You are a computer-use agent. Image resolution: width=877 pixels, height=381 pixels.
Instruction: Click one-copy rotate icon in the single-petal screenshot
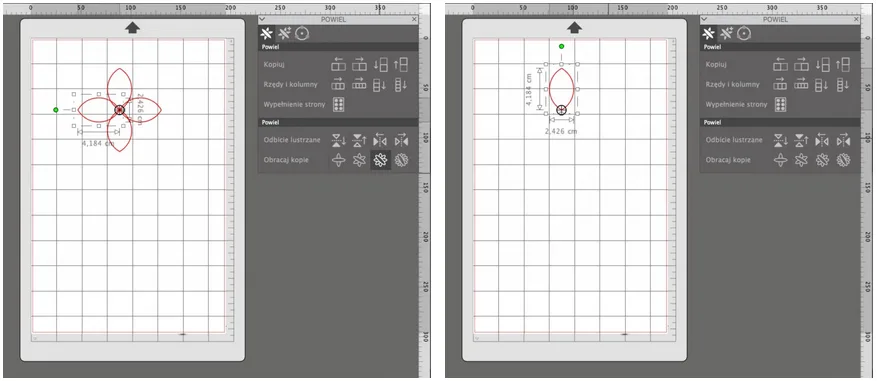point(780,160)
